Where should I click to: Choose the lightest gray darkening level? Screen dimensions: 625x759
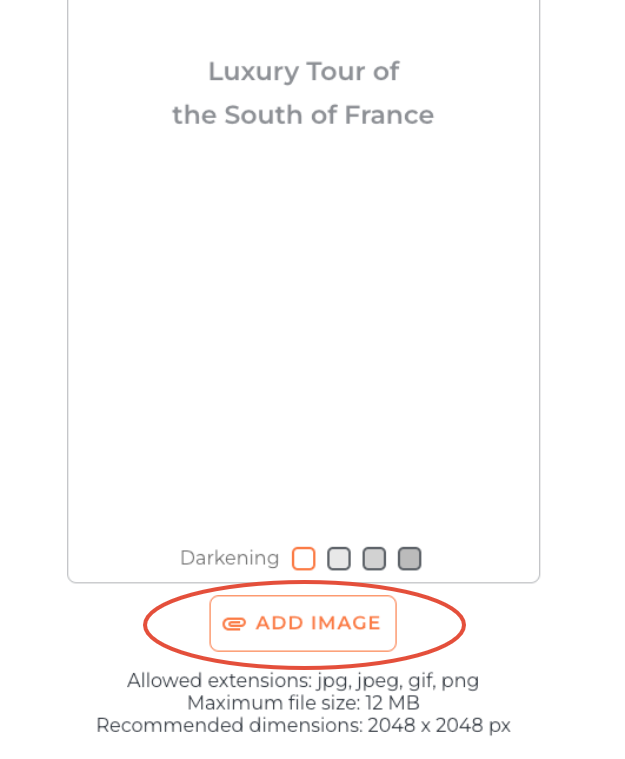click(x=339, y=558)
